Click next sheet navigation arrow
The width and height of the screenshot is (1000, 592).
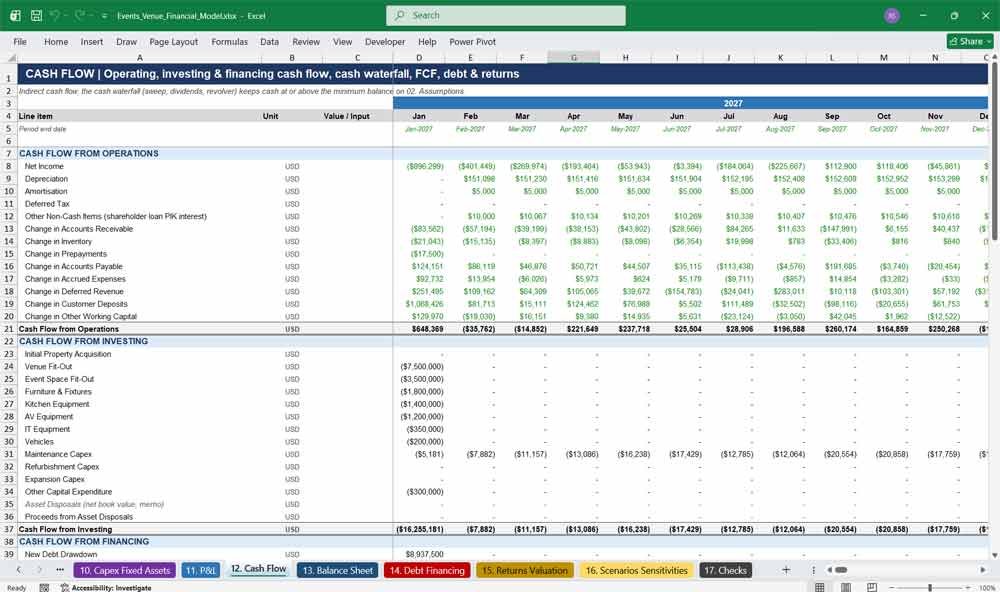coord(40,570)
